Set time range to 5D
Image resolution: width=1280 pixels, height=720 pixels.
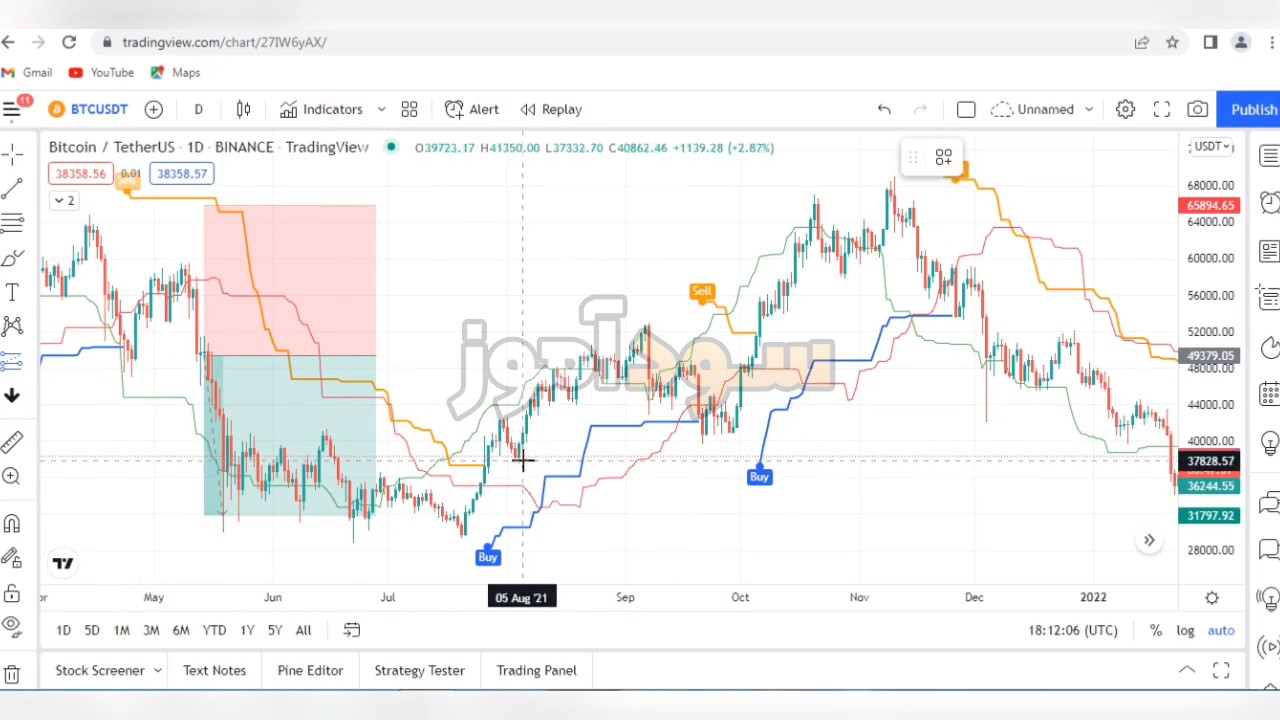pos(92,630)
